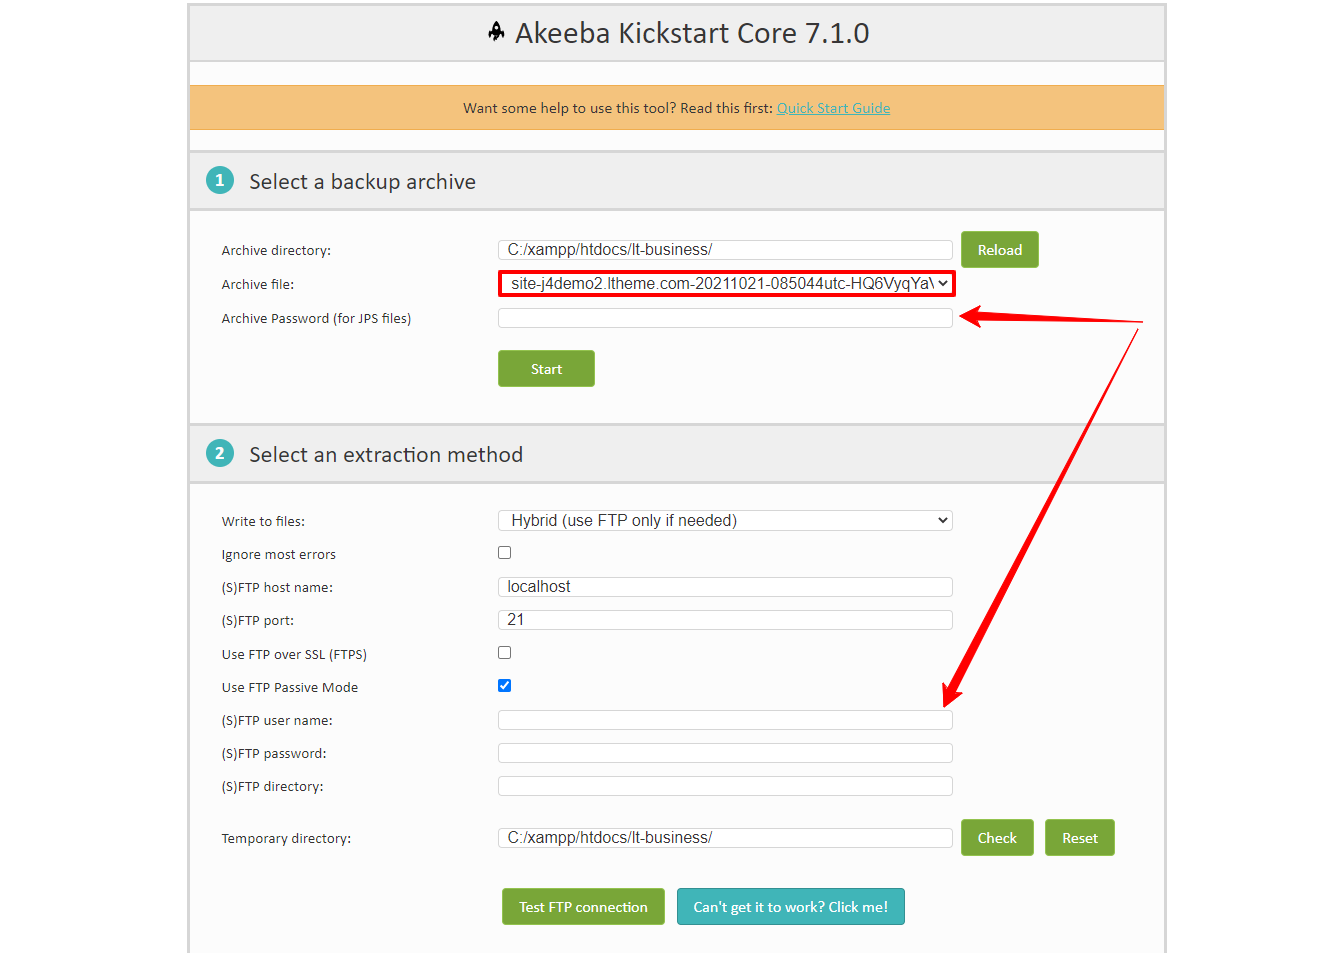Click the Reset button
Image resolution: width=1322 pixels, height=953 pixels.
point(1080,838)
